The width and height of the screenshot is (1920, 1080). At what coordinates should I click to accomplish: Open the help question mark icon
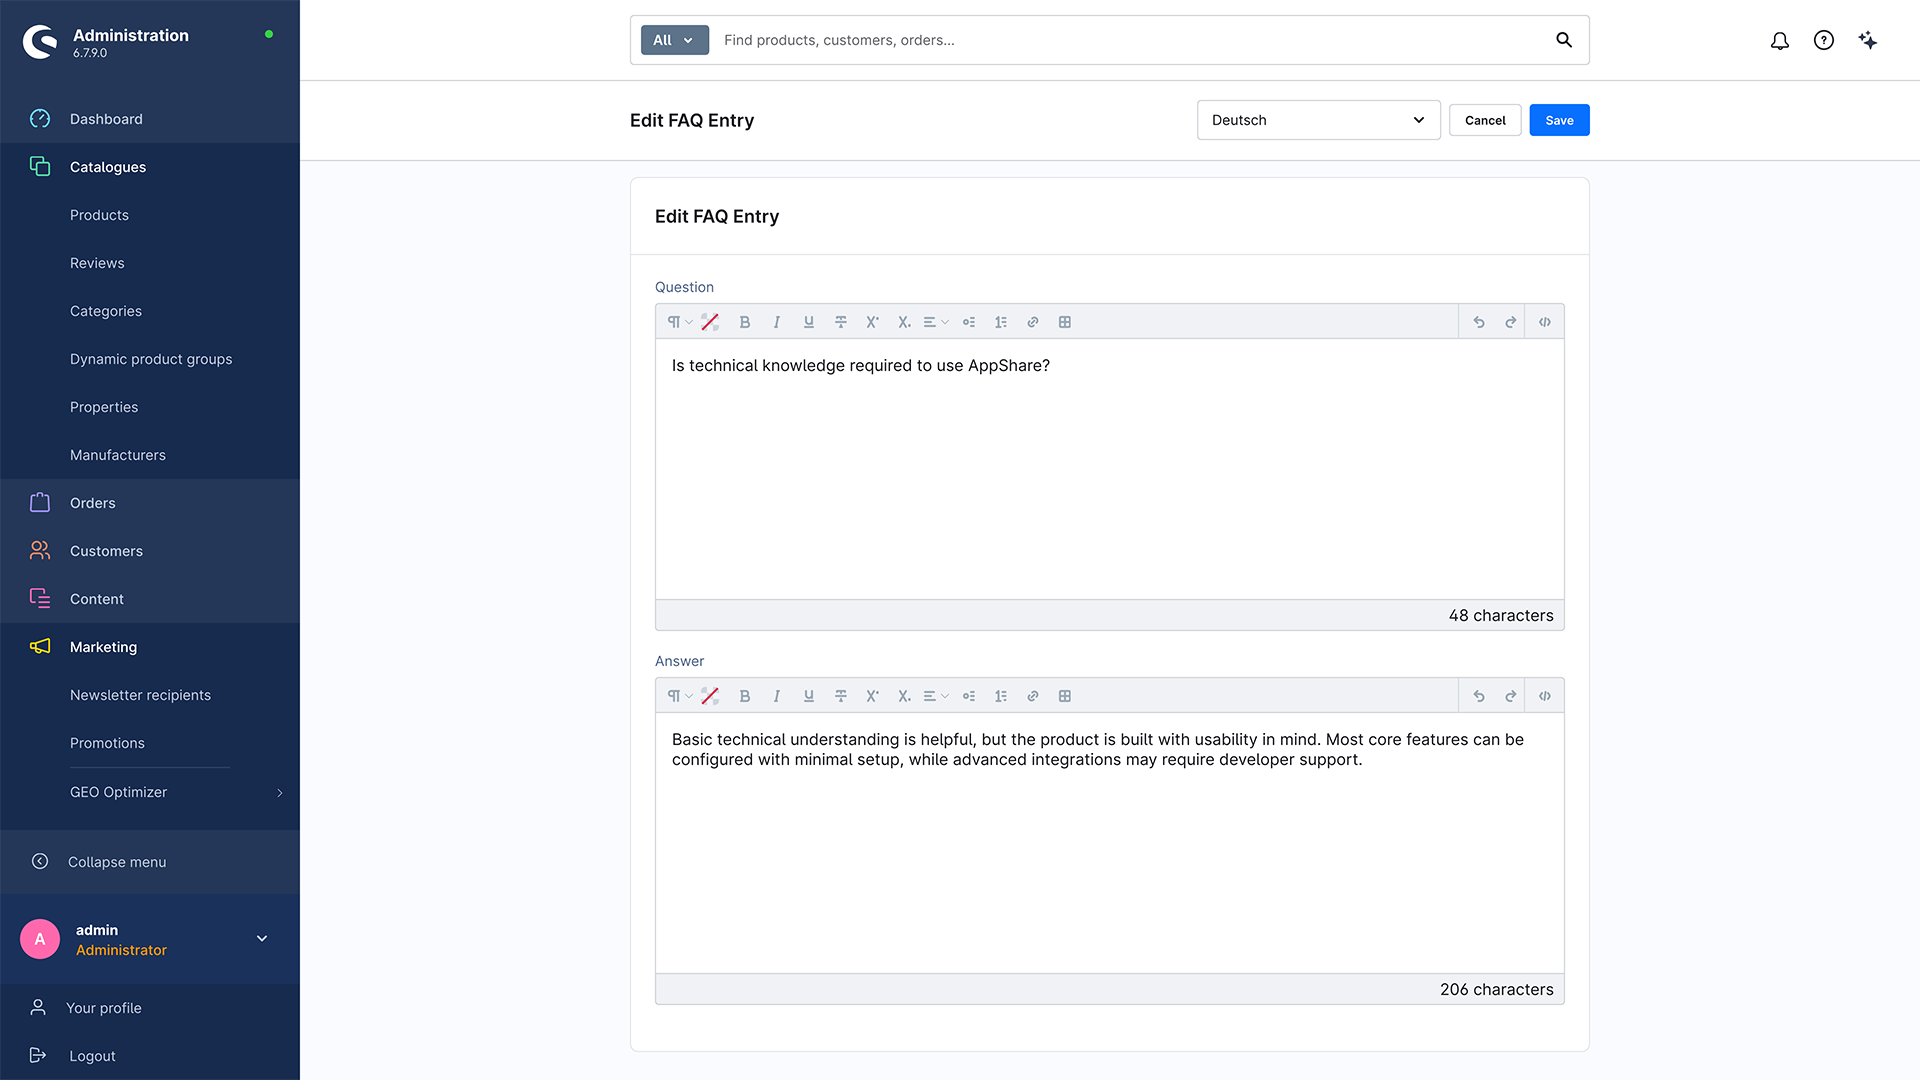pos(1824,40)
